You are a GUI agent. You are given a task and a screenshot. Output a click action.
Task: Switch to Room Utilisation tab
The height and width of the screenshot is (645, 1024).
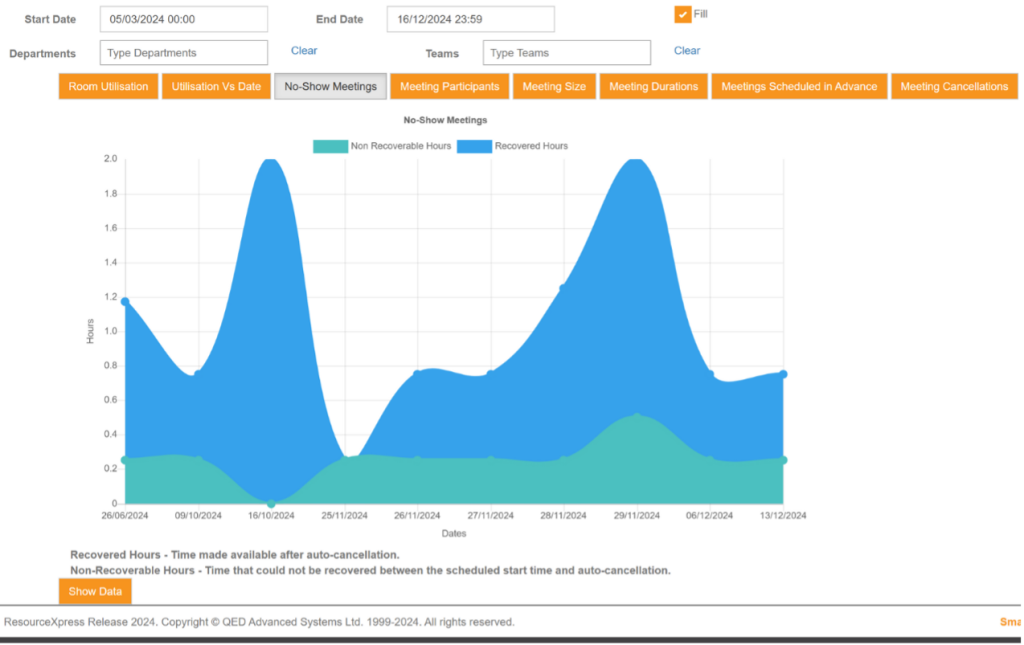tap(108, 87)
